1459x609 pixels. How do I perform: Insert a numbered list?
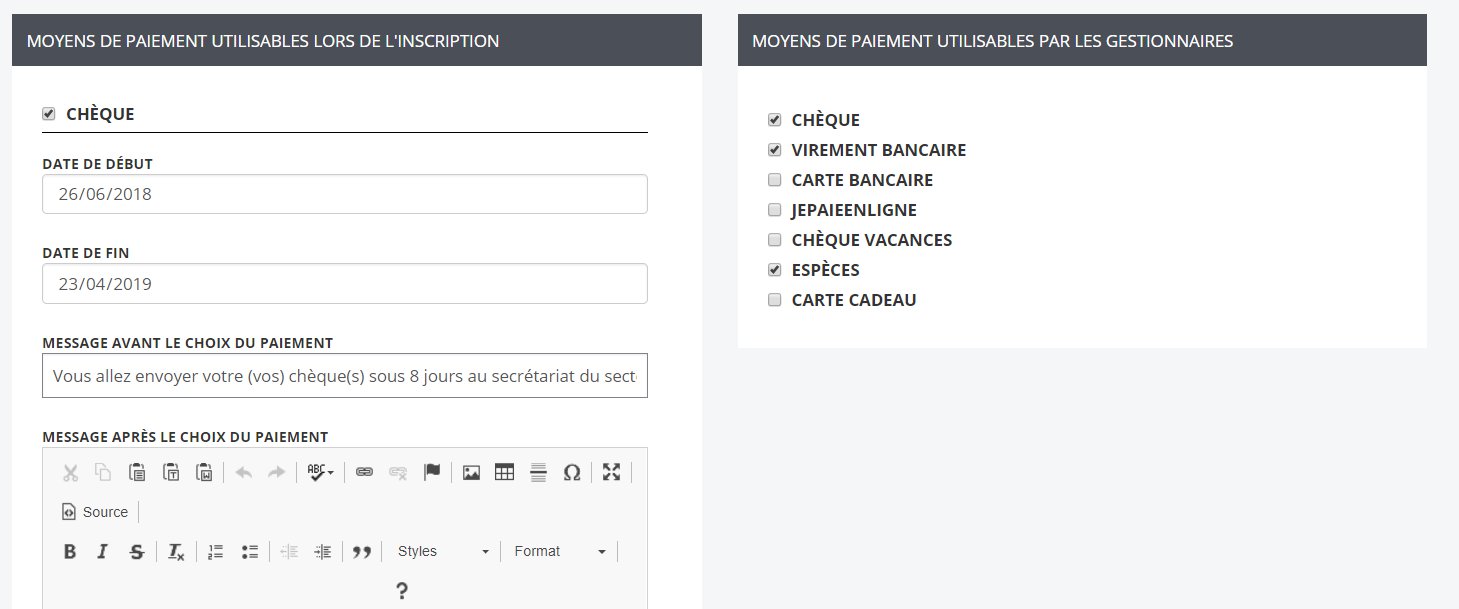click(216, 552)
